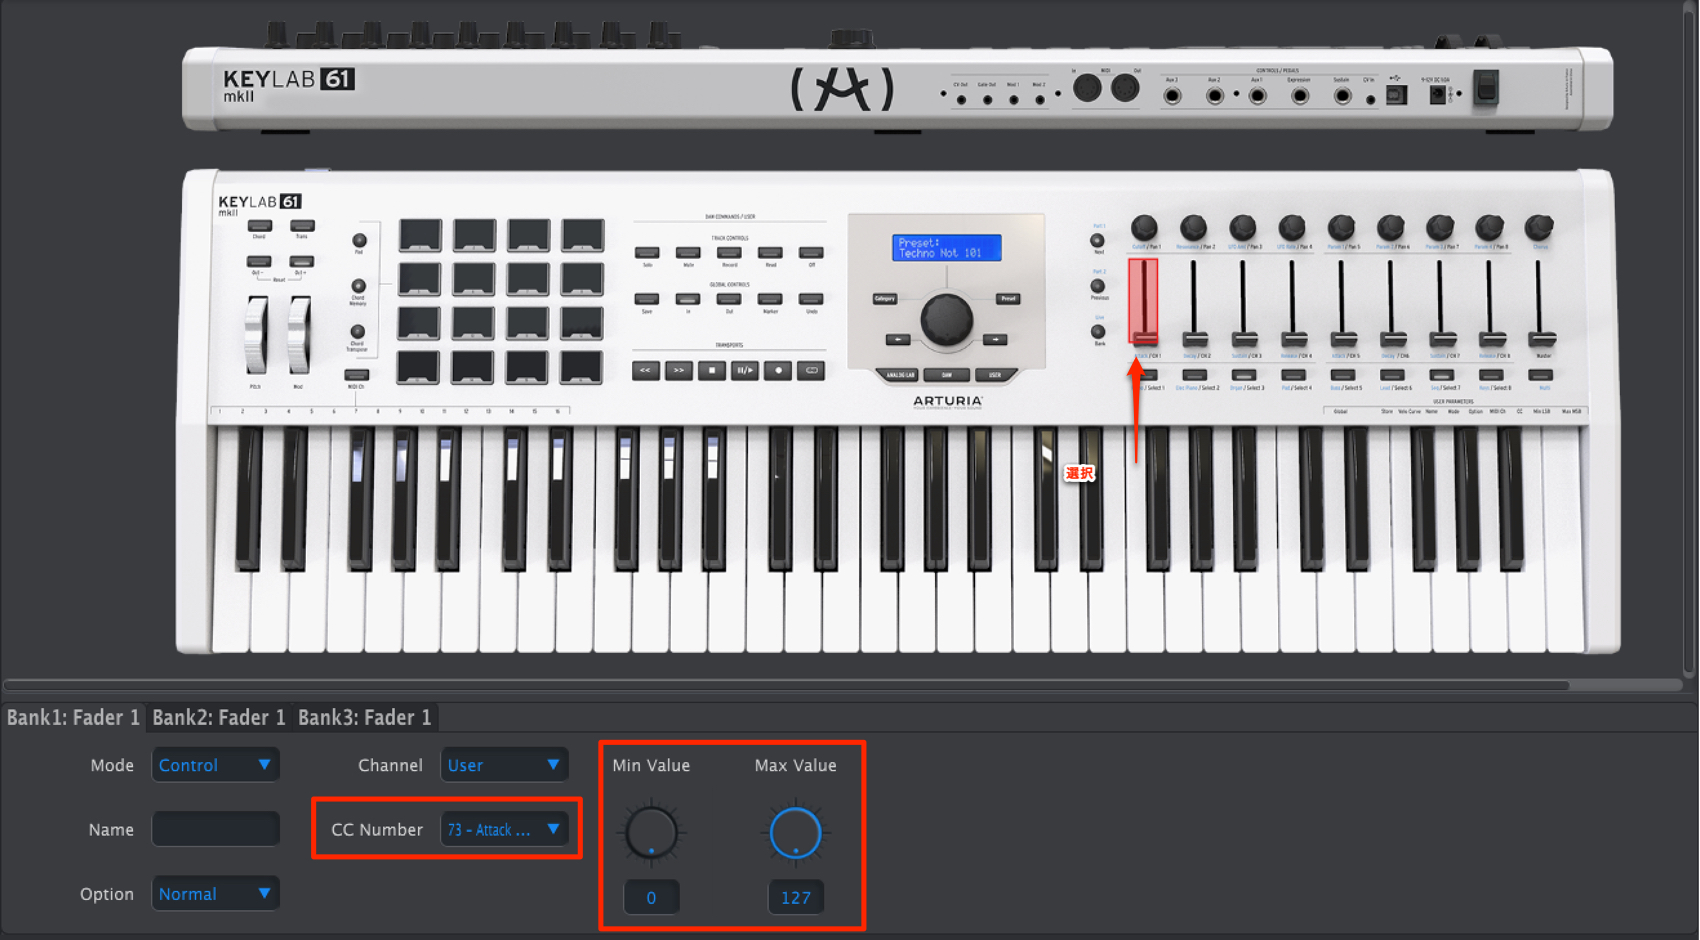Select the Chord Memory round button
Viewport: 1700px width, 940px height.
(358, 286)
